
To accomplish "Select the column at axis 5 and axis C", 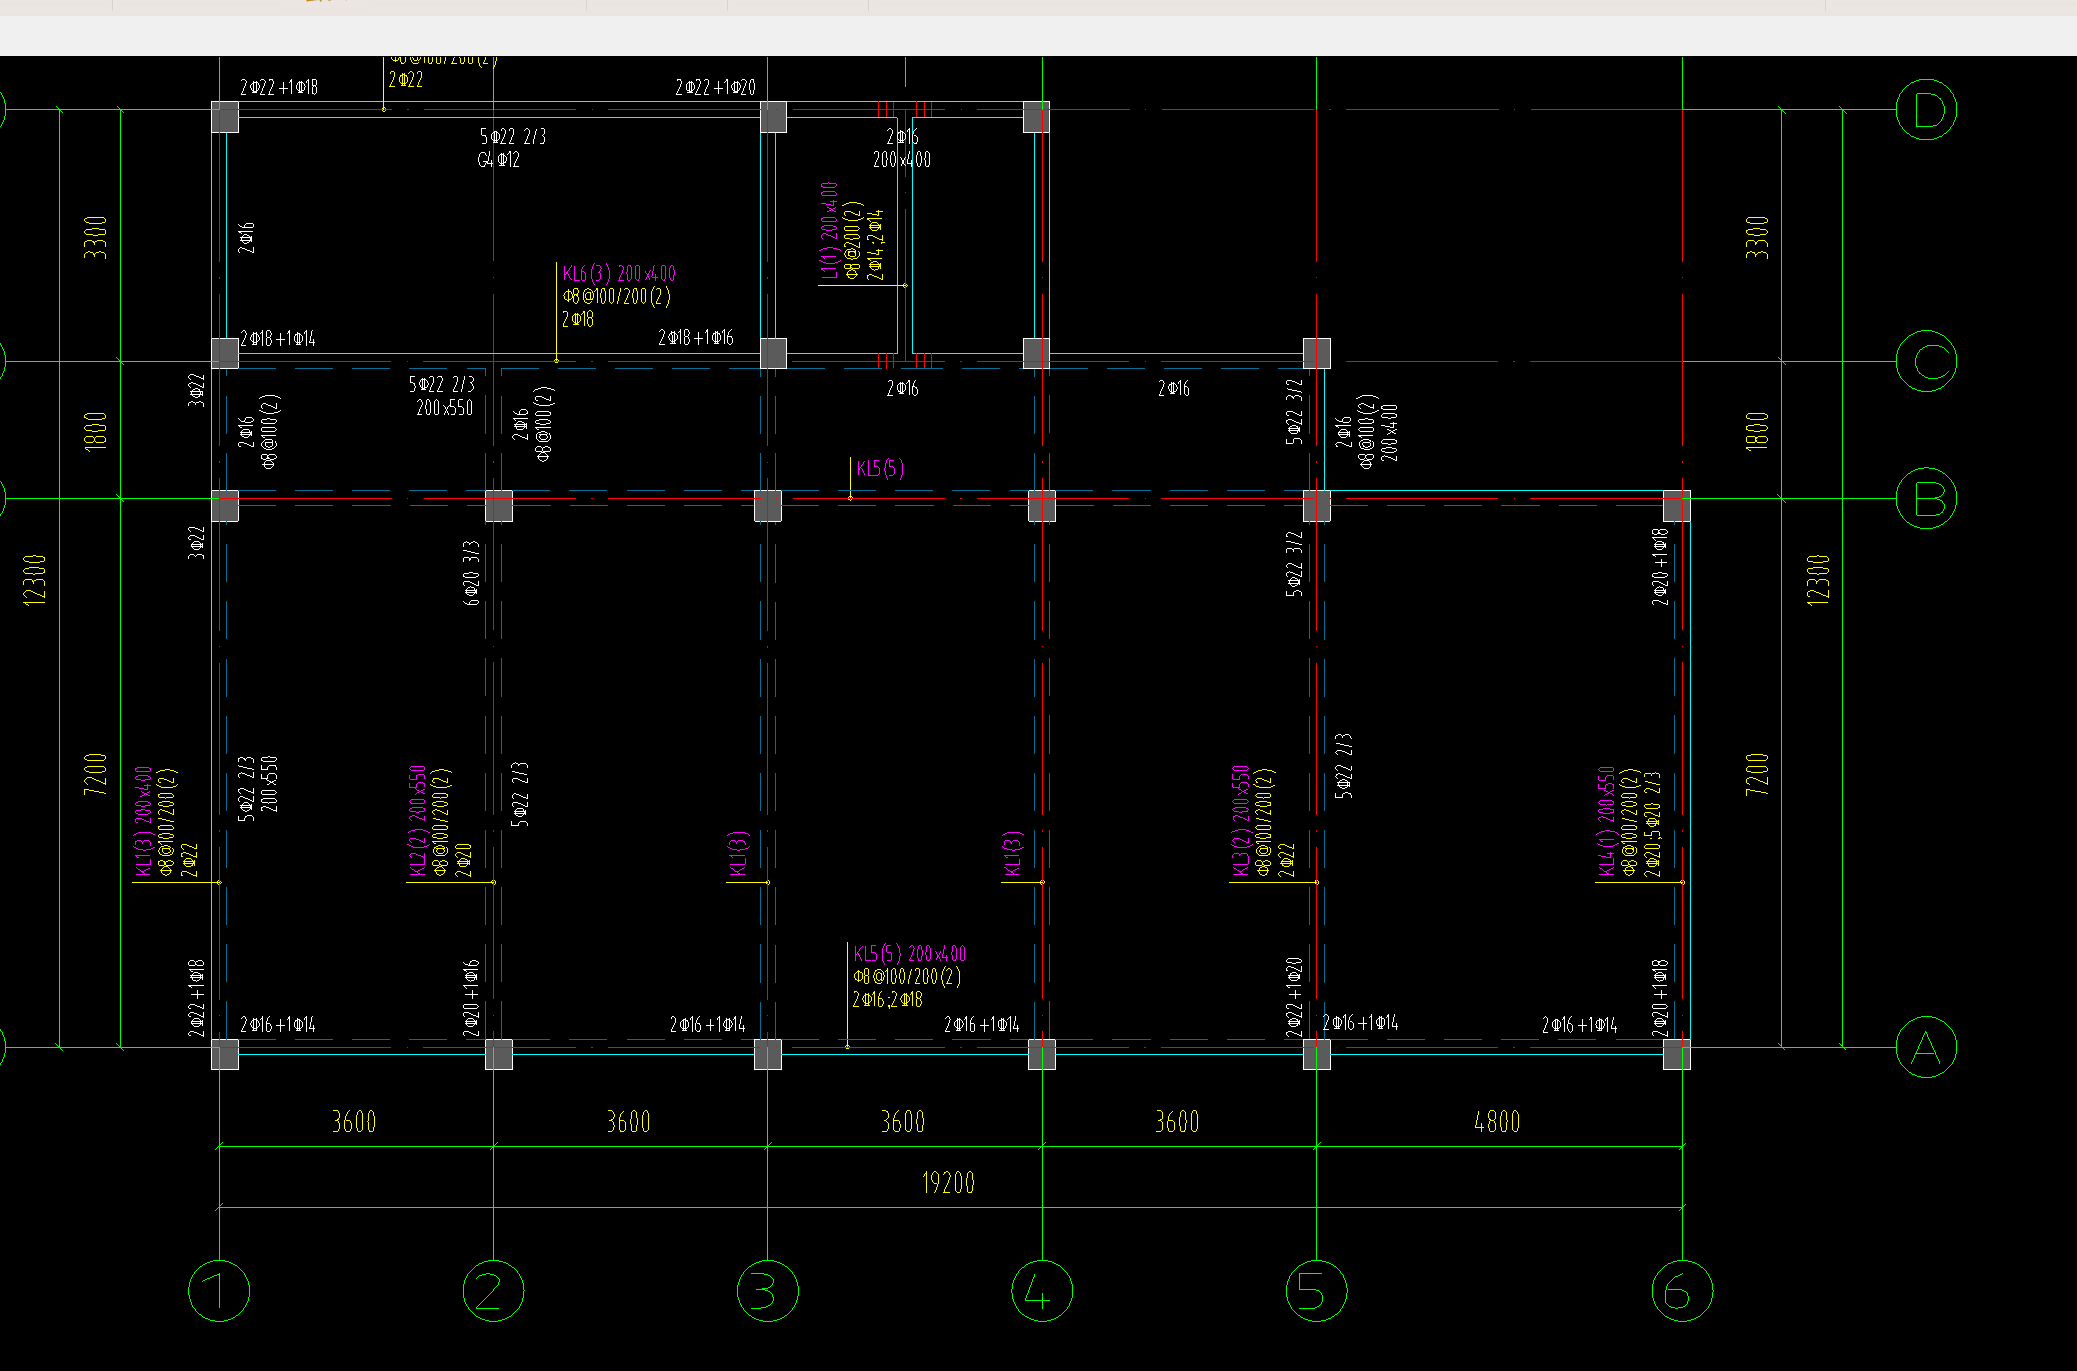I will point(1317,353).
